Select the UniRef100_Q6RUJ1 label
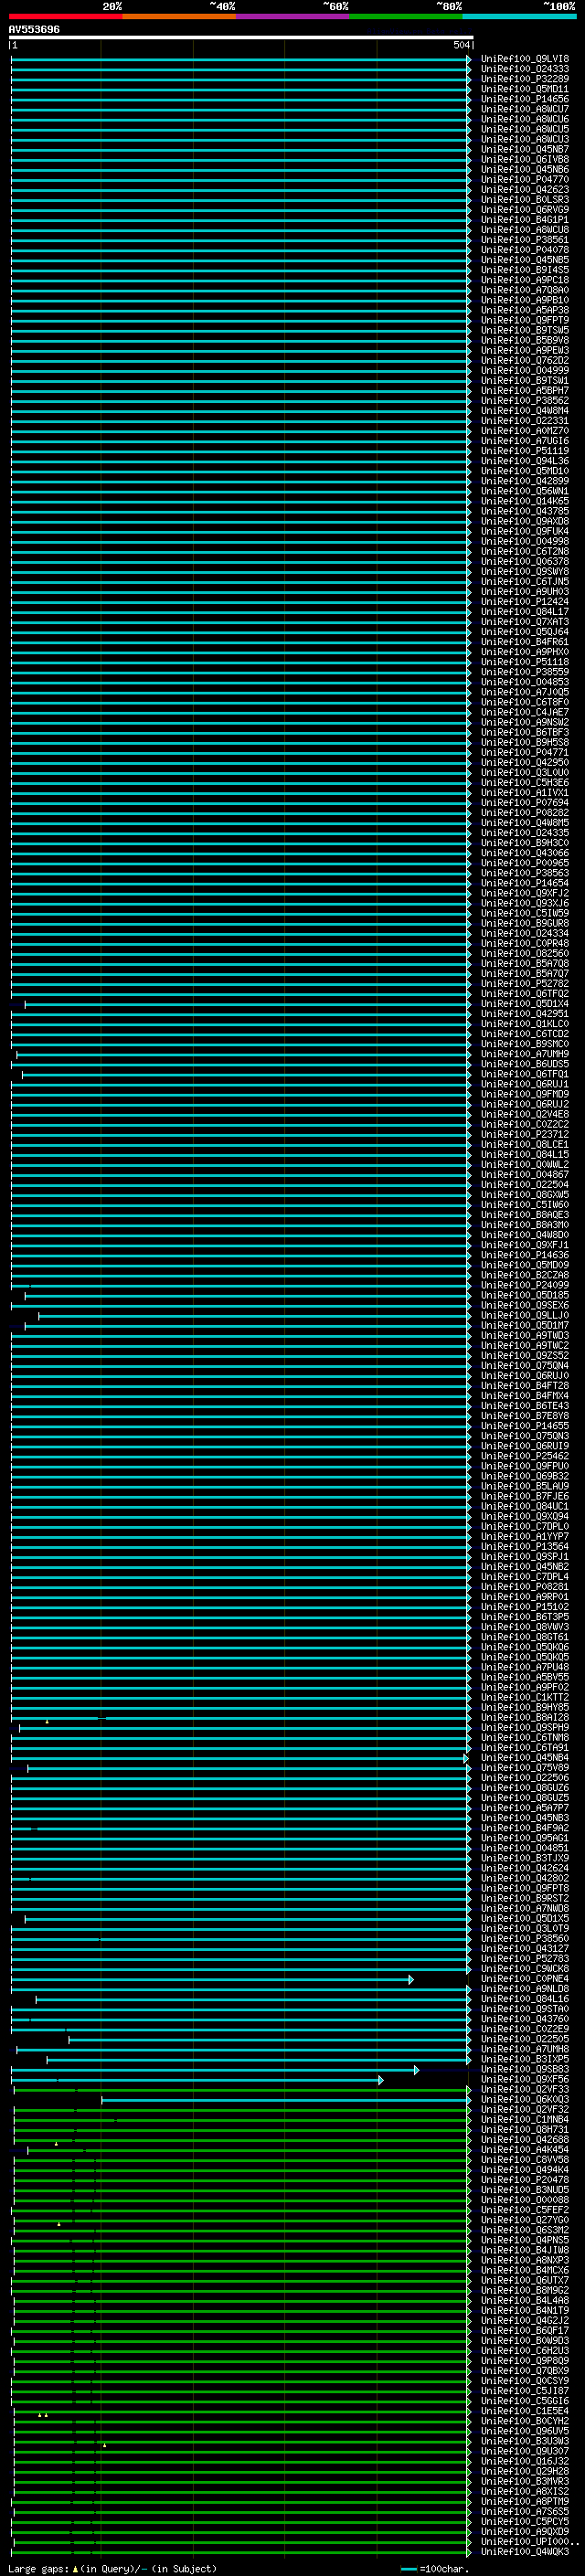This screenshot has height=2576, width=585. click(524, 1084)
